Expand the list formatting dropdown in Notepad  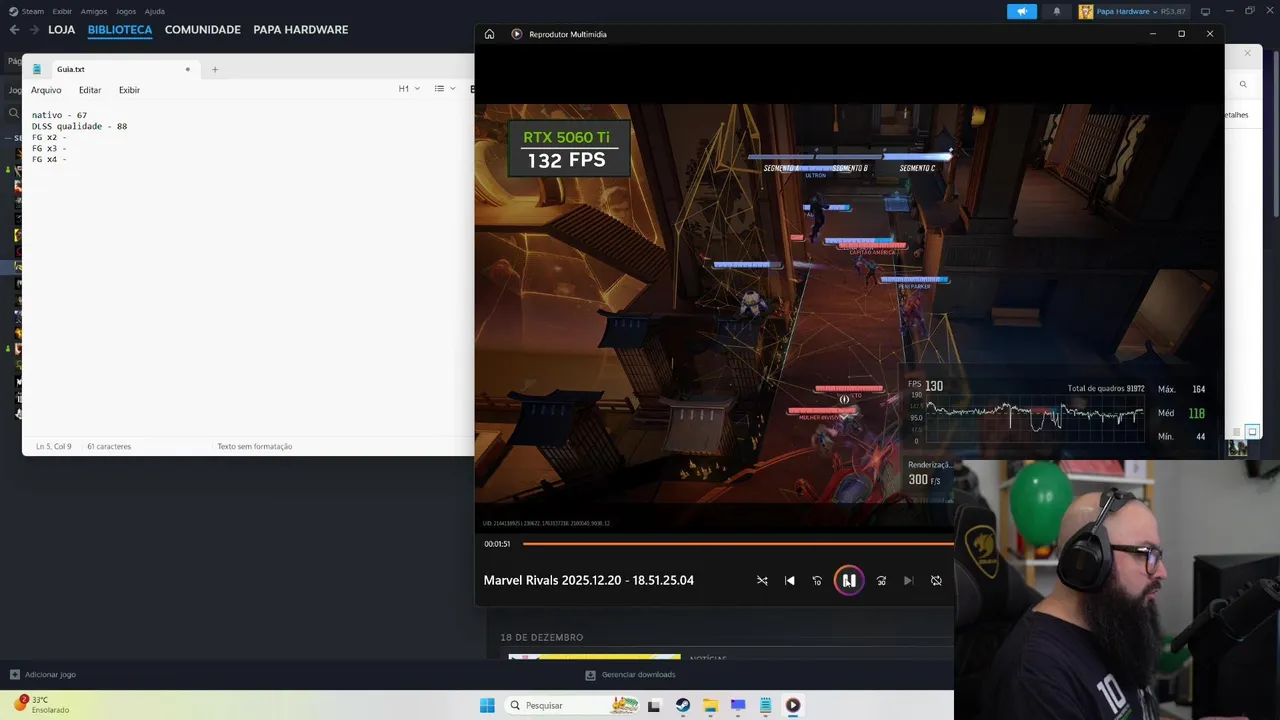point(444,89)
